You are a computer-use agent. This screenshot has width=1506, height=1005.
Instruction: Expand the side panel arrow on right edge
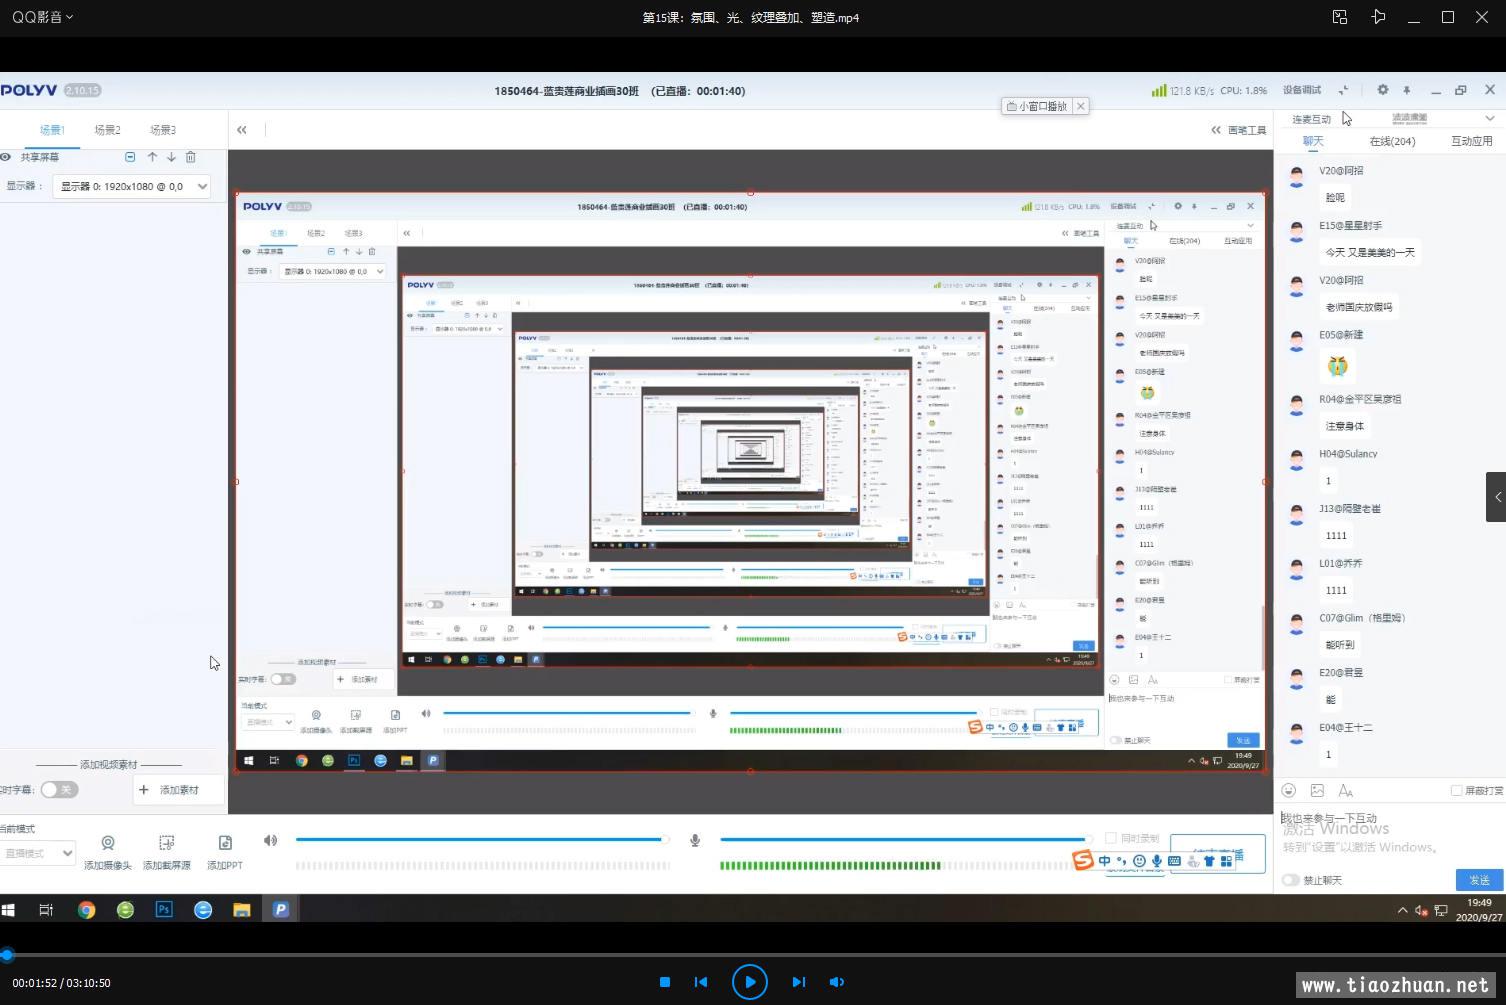coord(1496,497)
